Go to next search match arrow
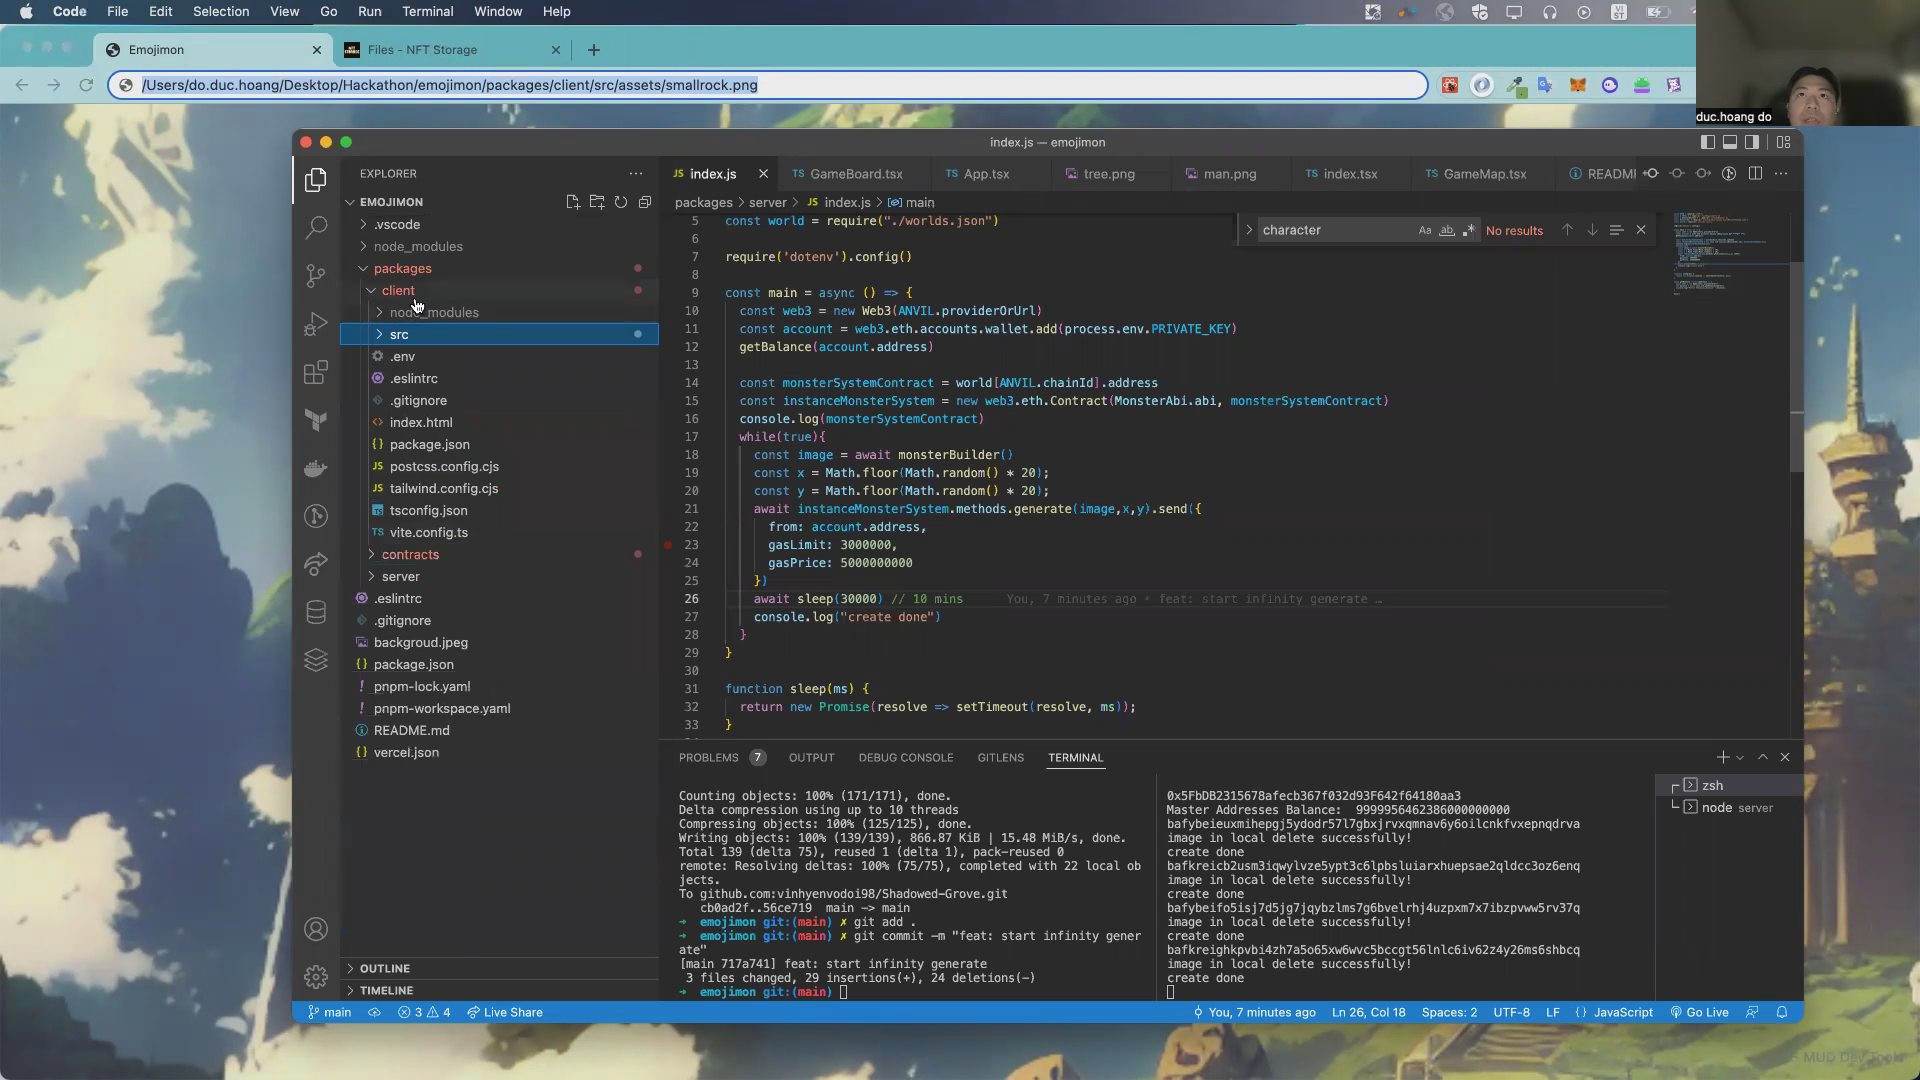The height and width of the screenshot is (1080, 1920). (x=1592, y=230)
